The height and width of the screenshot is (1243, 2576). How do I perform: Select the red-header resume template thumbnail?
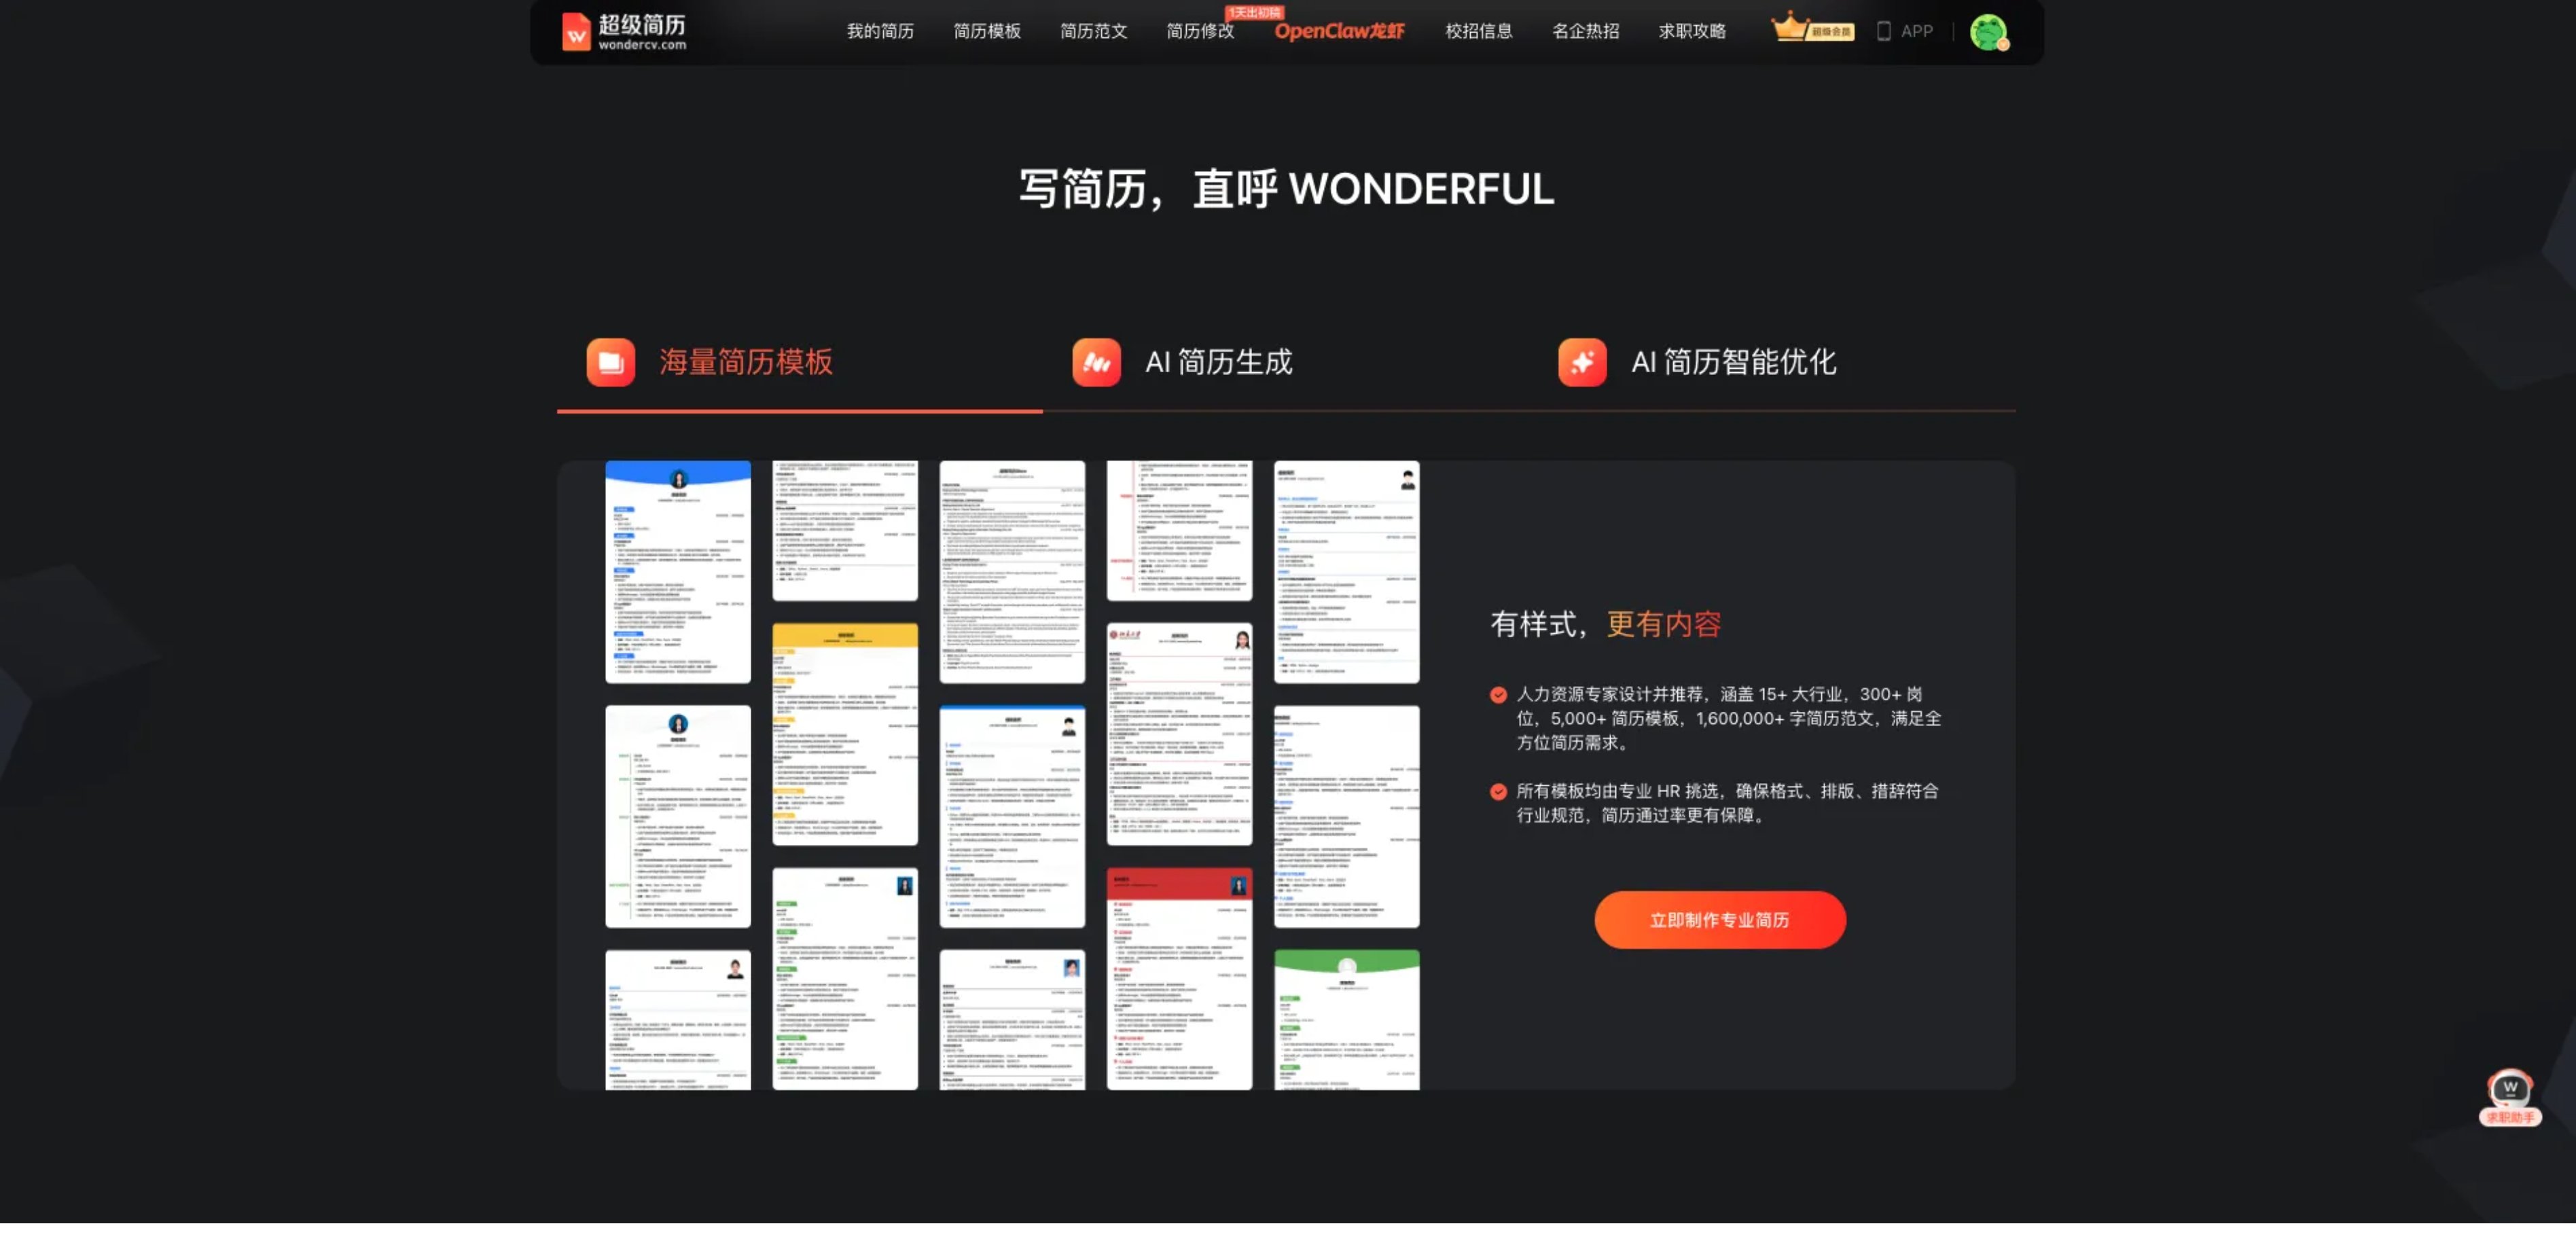pos(1180,979)
